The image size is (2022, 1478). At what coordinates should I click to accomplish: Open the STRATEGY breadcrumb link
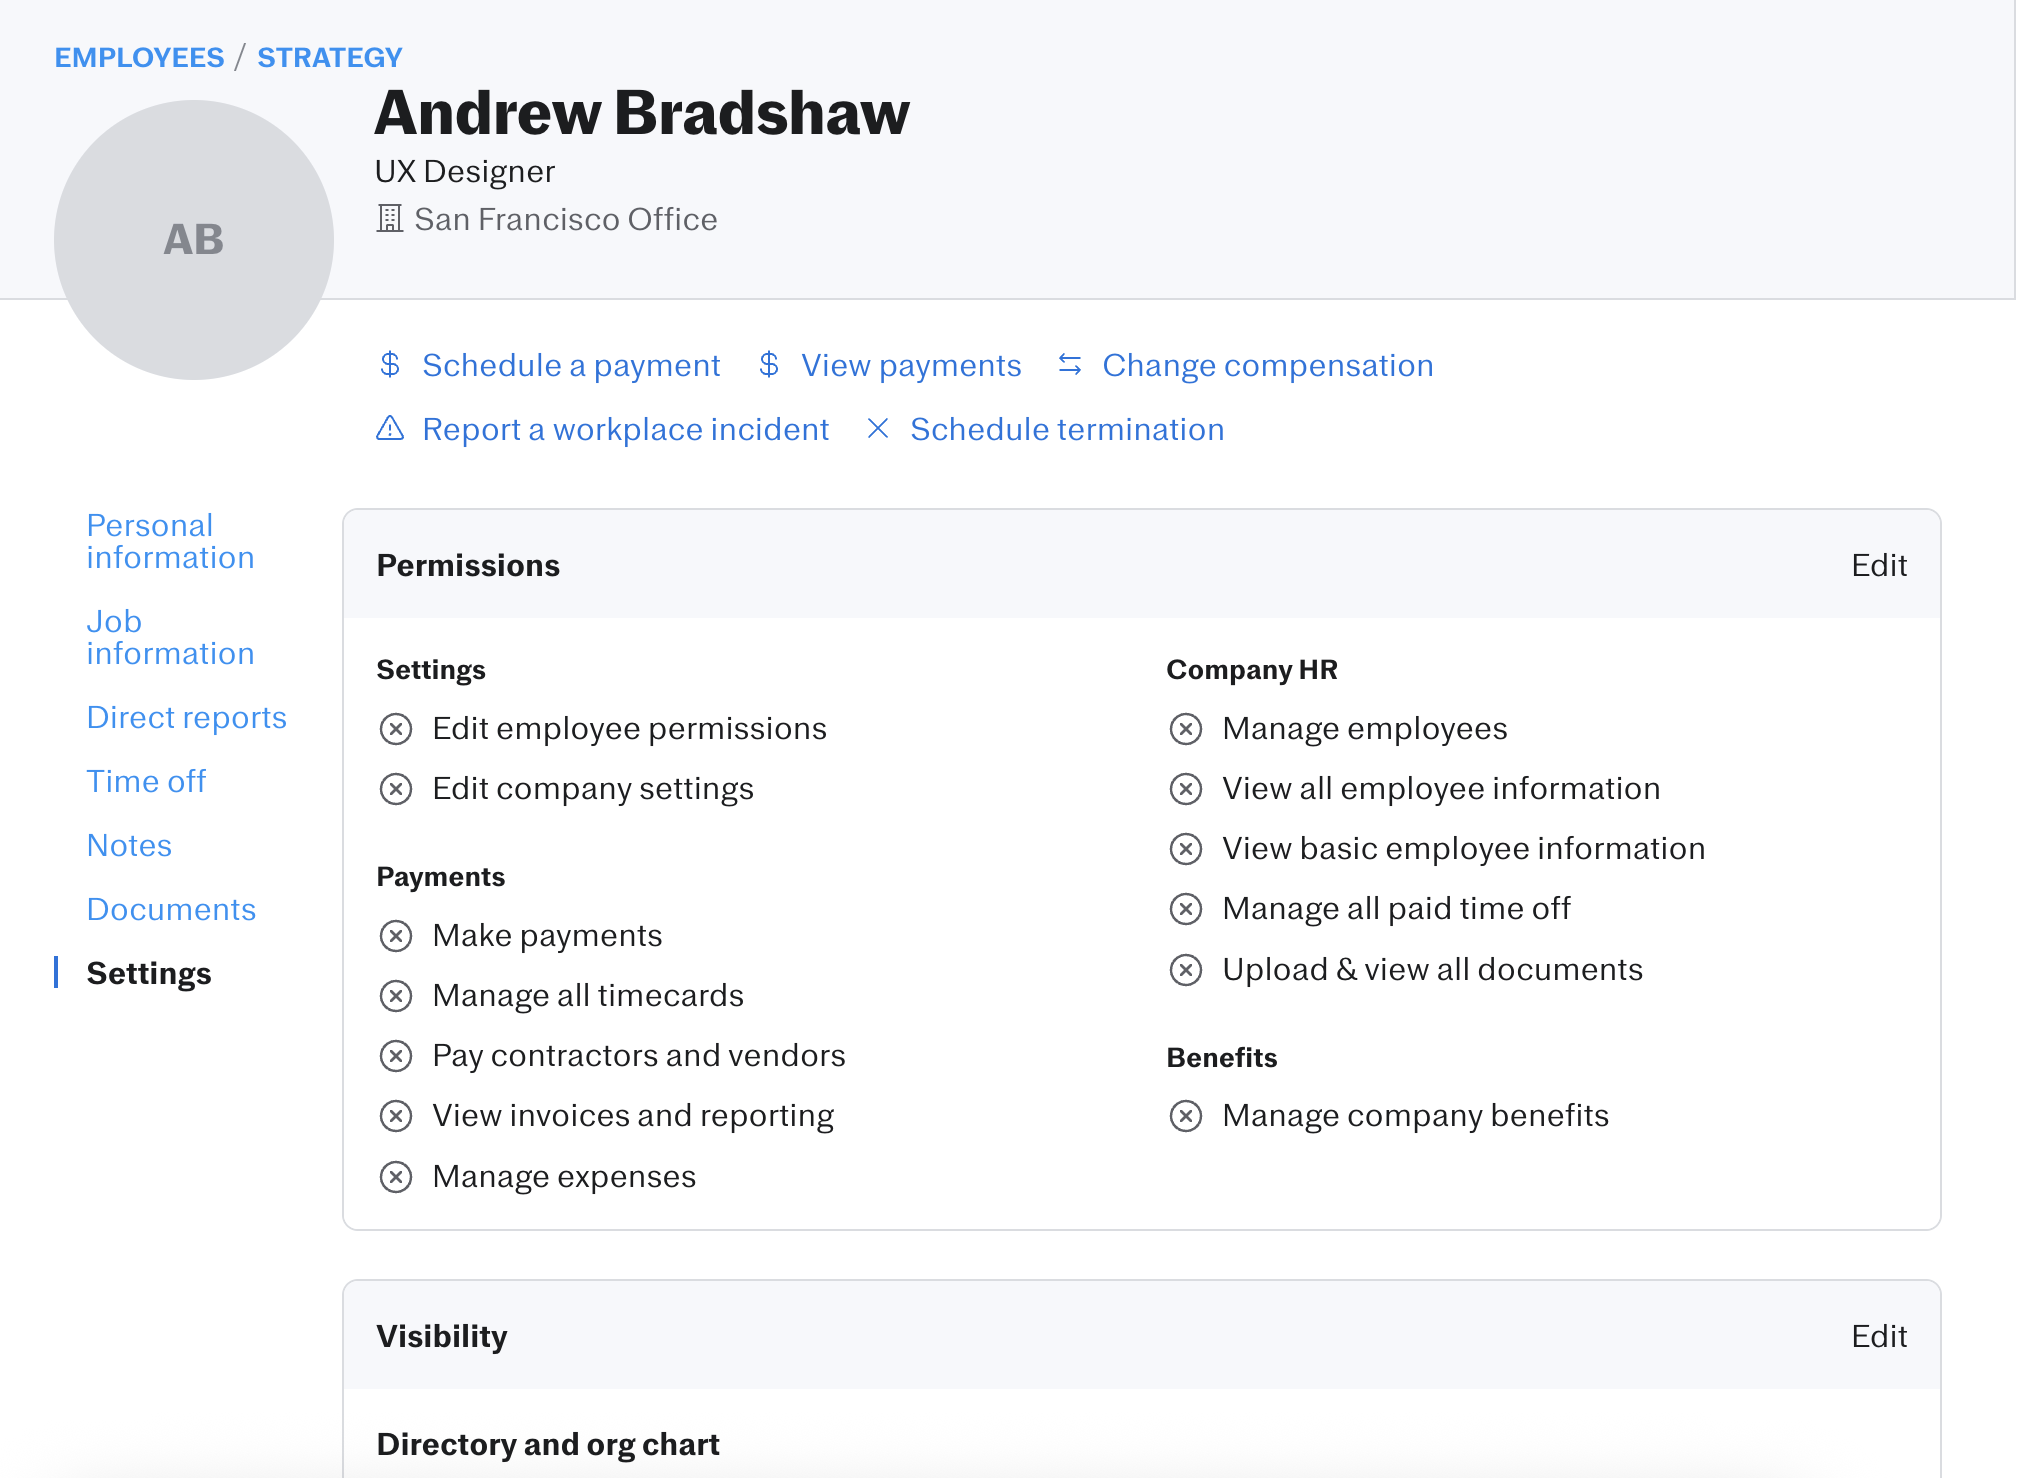(x=330, y=57)
